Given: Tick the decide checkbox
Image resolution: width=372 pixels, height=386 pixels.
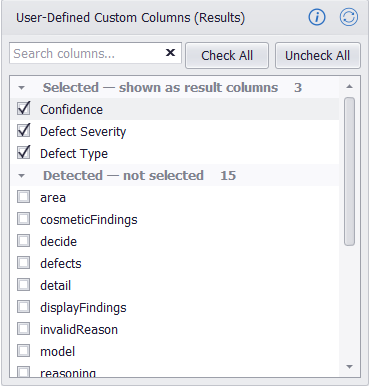Looking at the screenshot, I should tap(24, 241).
